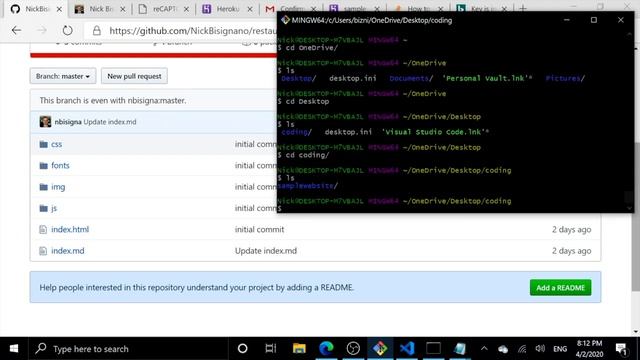Click the img folder icon
Viewport: 640px width, 360px height.
[44, 187]
